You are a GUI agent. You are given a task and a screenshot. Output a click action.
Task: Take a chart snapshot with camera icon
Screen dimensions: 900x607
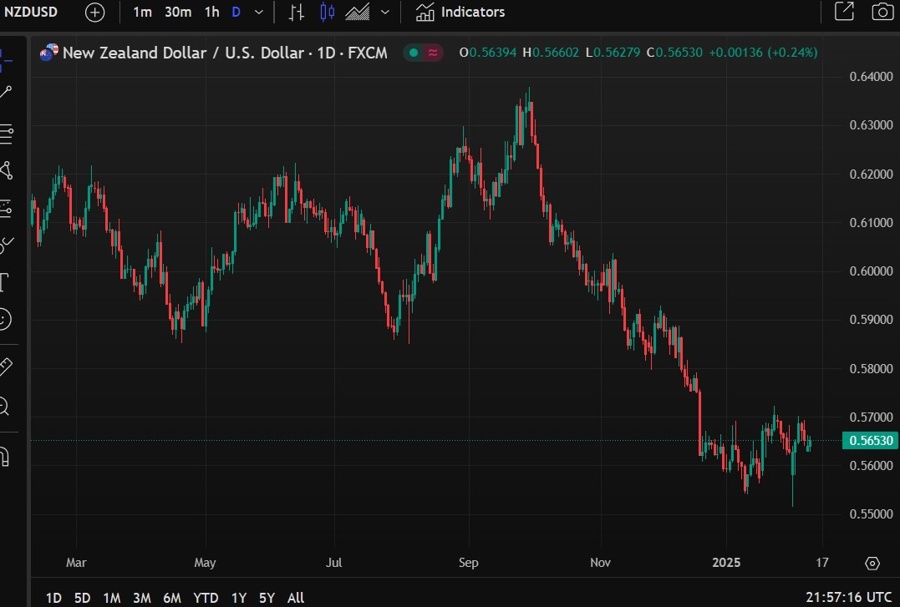point(881,12)
